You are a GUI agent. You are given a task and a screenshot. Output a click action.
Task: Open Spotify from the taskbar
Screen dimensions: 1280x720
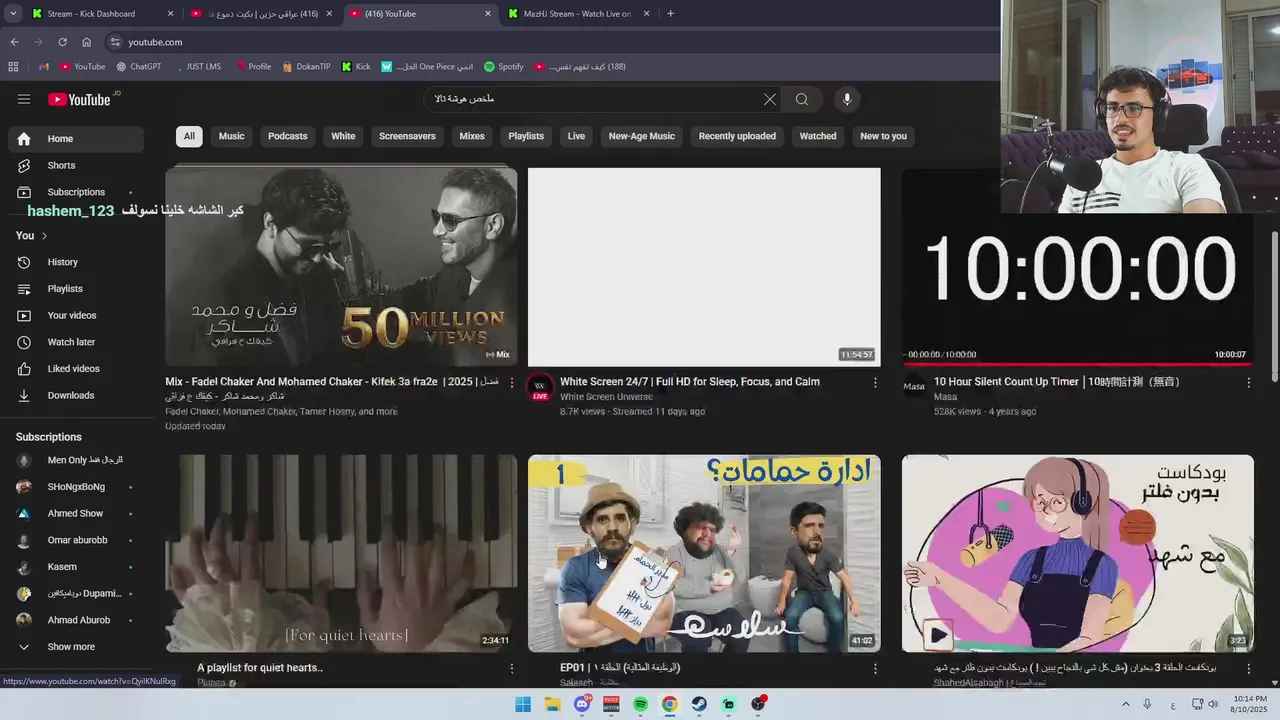point(641,704)
